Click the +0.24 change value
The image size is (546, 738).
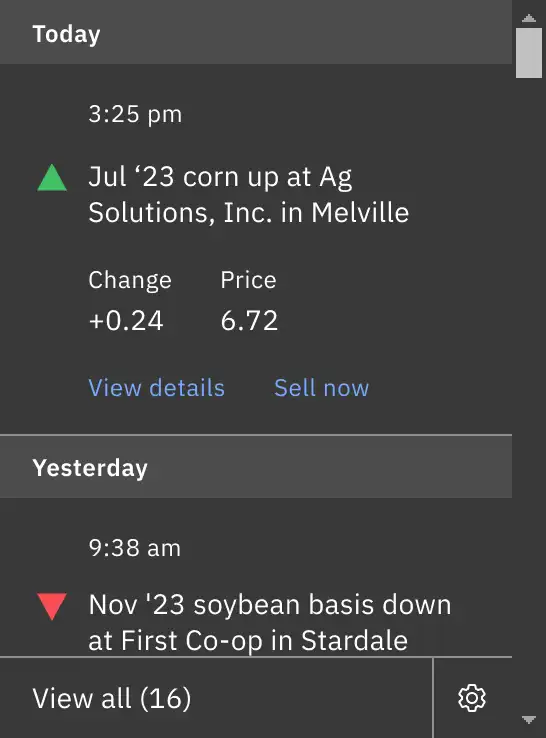click(126, 321)
